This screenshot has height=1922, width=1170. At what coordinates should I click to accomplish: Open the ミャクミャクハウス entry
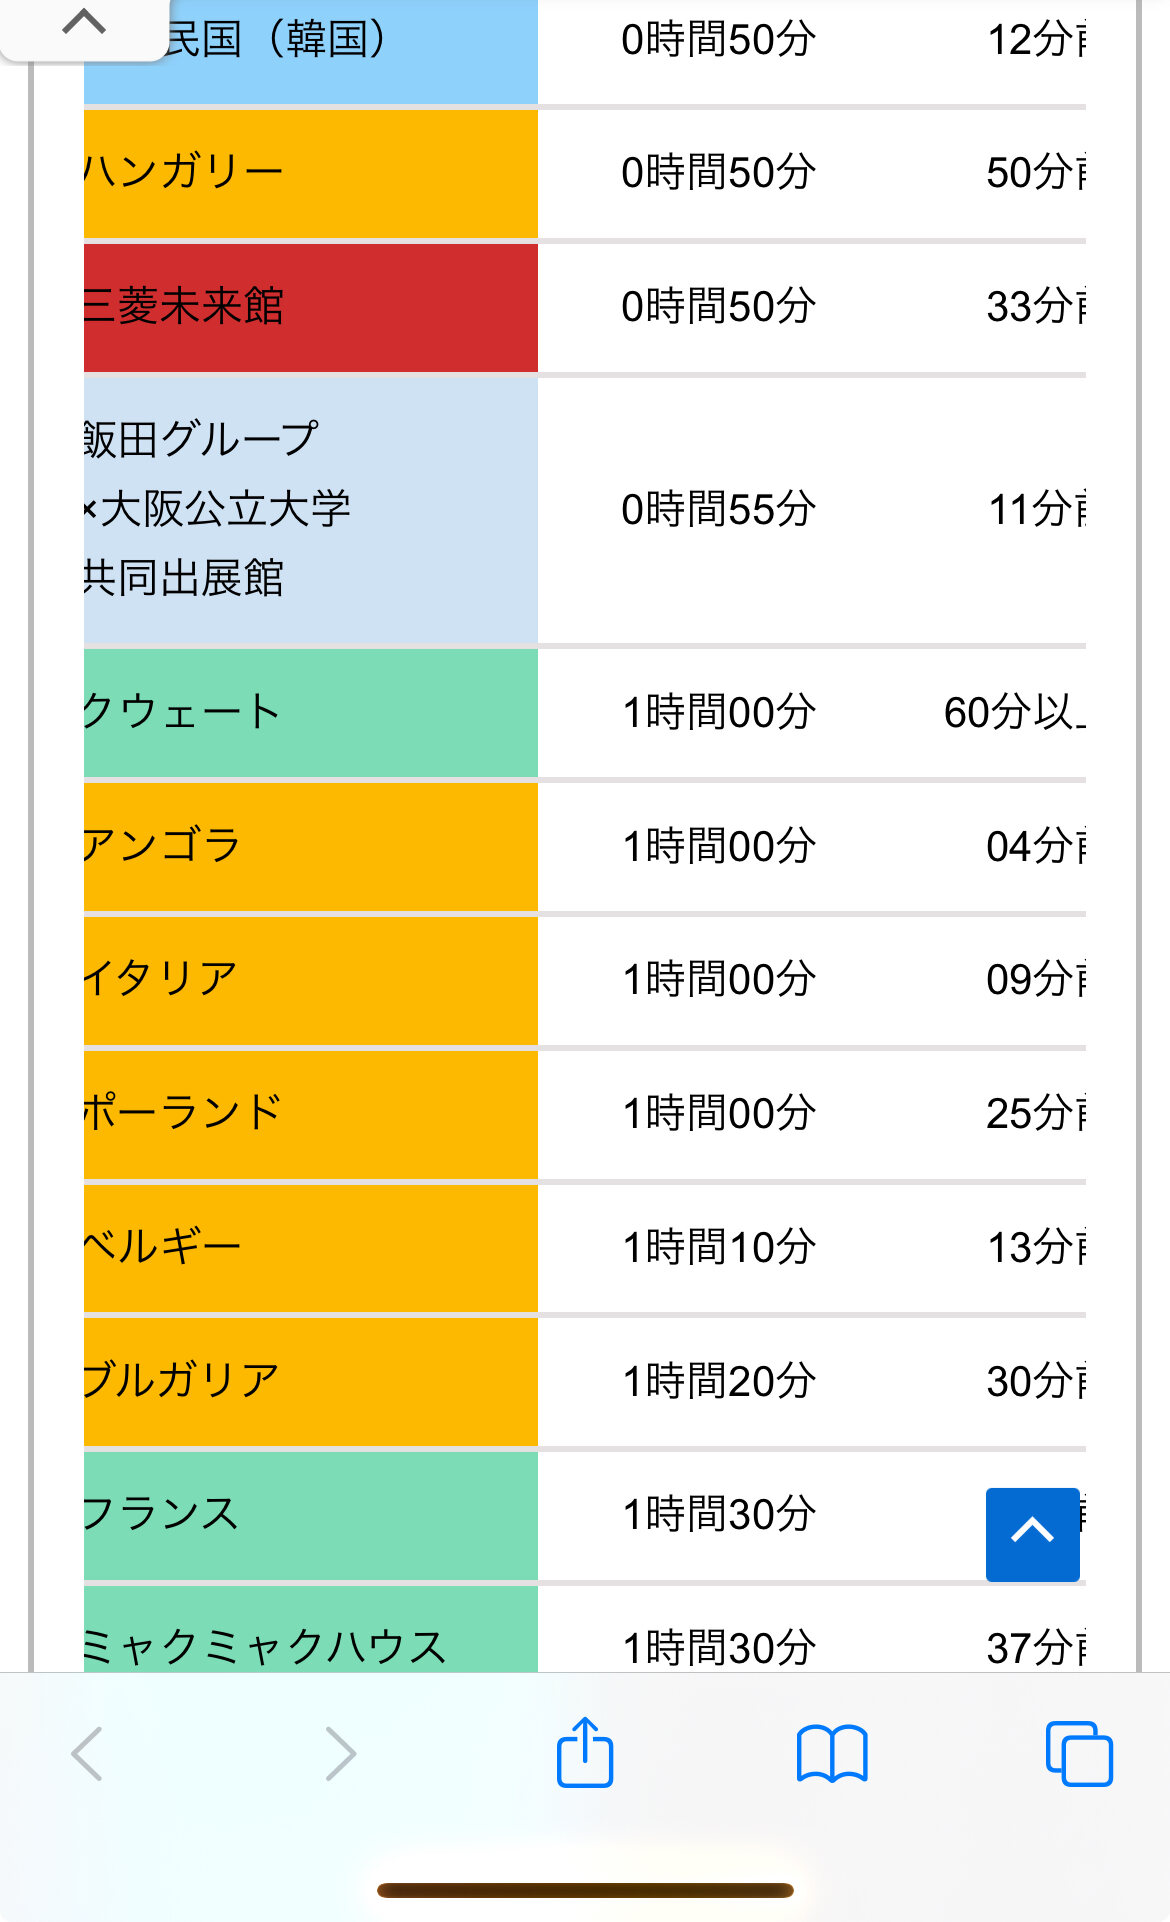pos(310,1632)
